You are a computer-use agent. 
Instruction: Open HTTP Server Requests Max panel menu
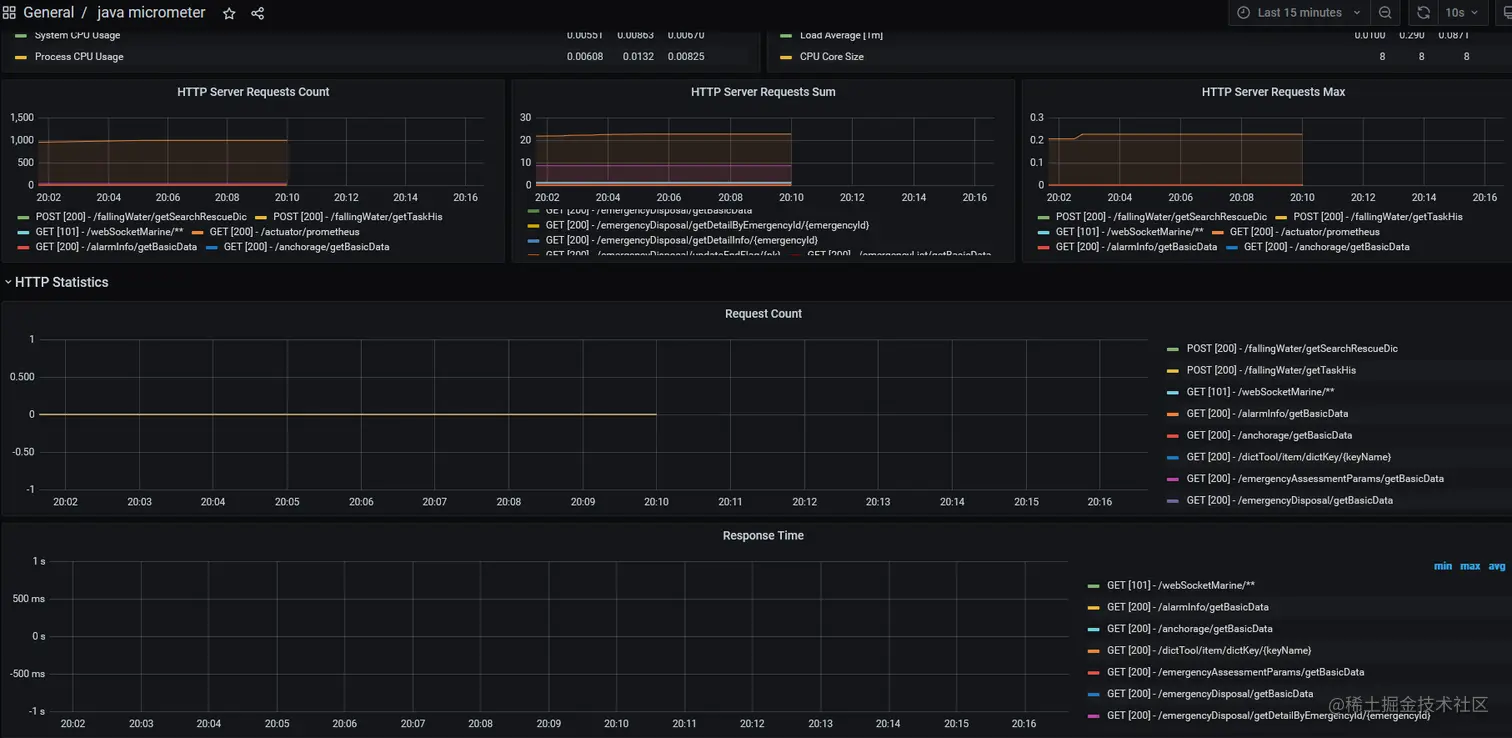coord(1273,92)
